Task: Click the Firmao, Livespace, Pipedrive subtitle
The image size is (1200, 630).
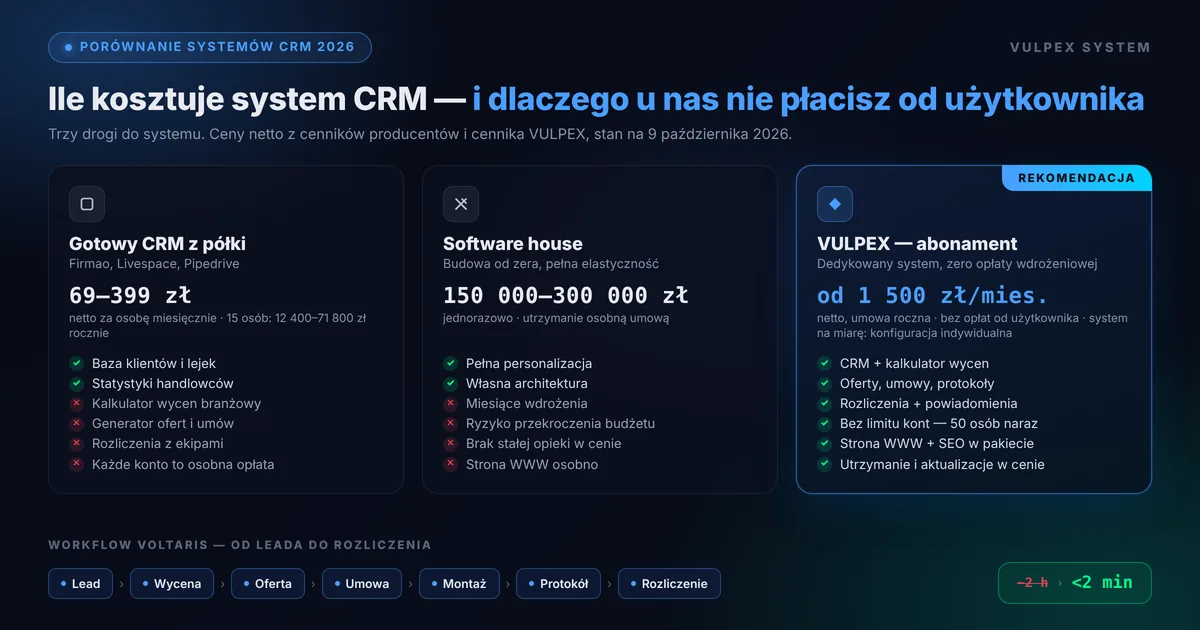Action: coord(154,264)
